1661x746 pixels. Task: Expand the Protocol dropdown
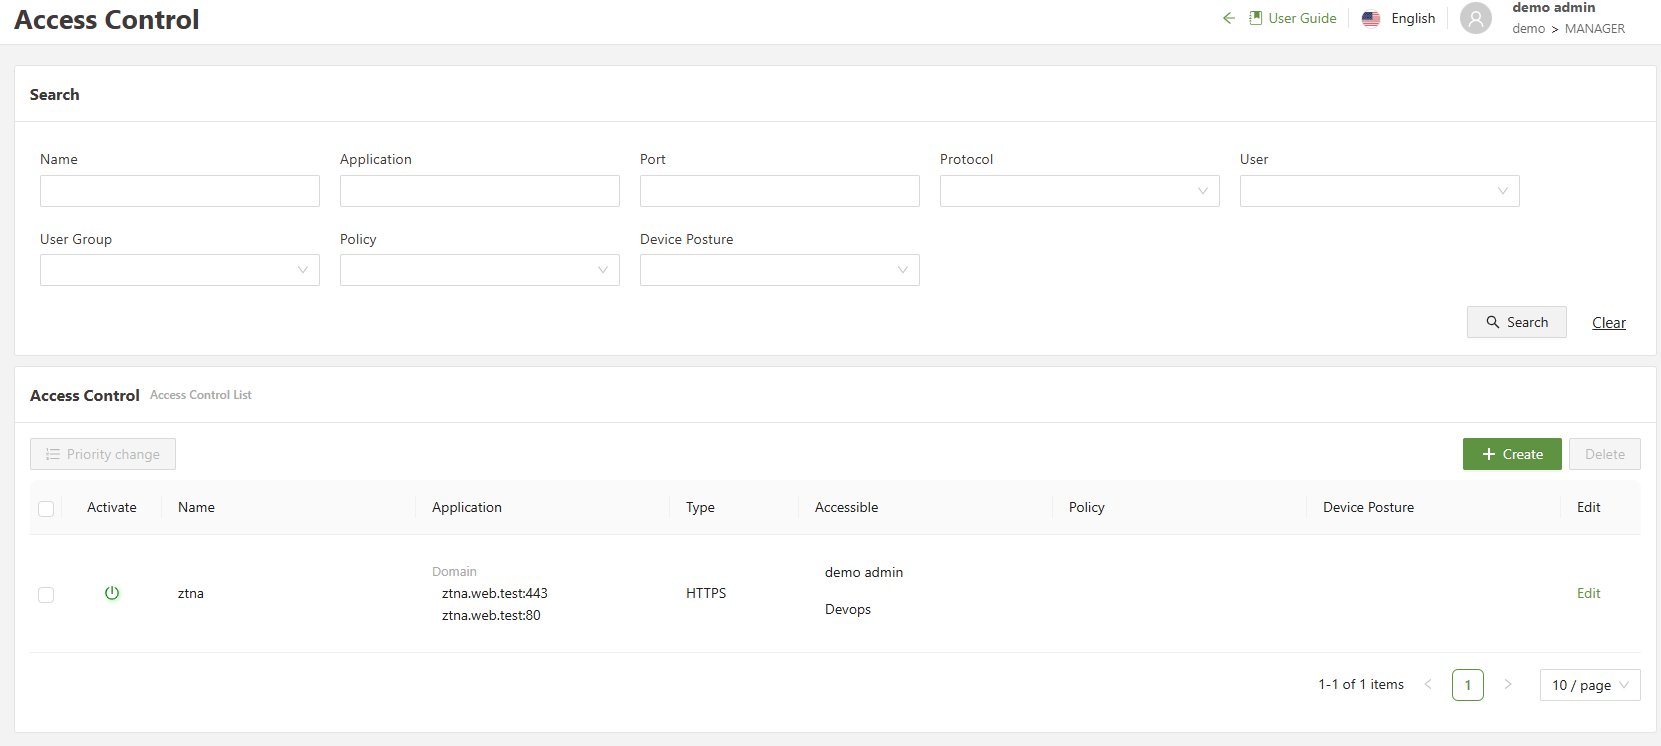[1079, 191]
